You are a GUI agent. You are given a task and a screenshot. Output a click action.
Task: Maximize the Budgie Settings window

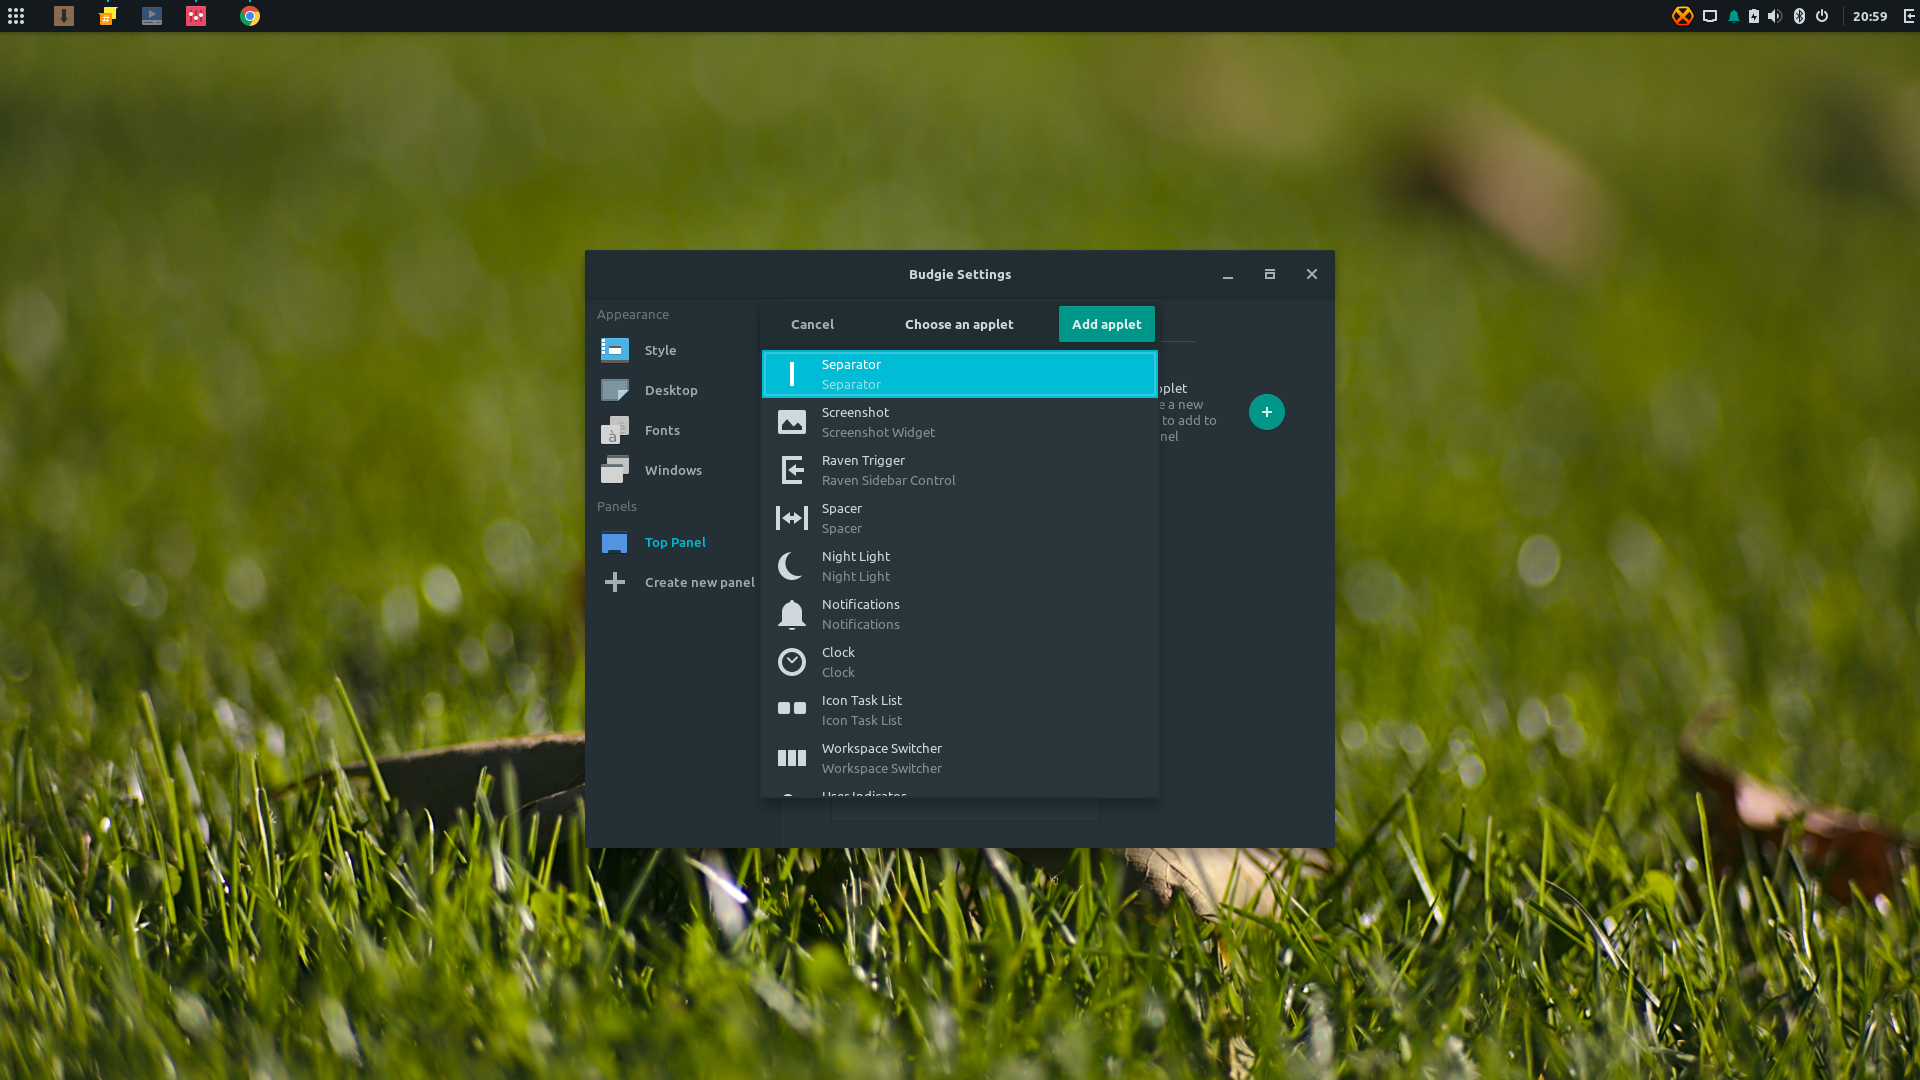[1270, 274]
